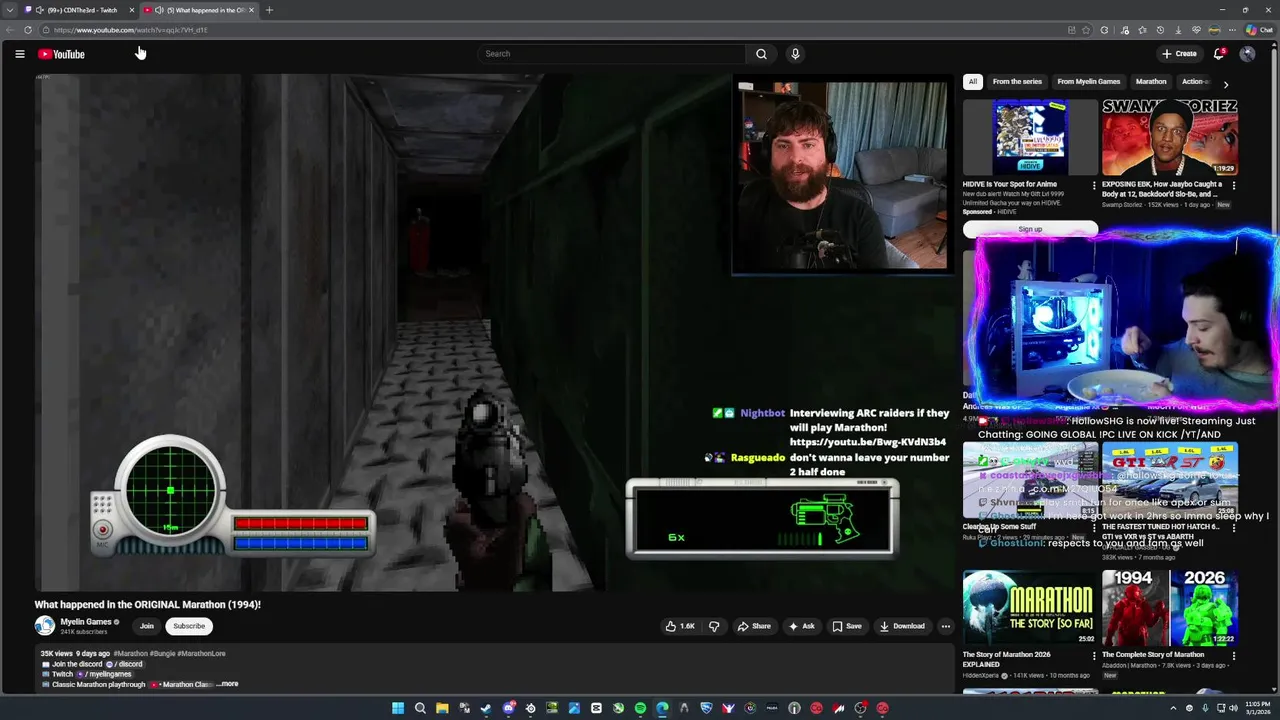The height and width of the screenshot is (720, 1280).
Task: Click the Download video button
Action: point(902,626)
